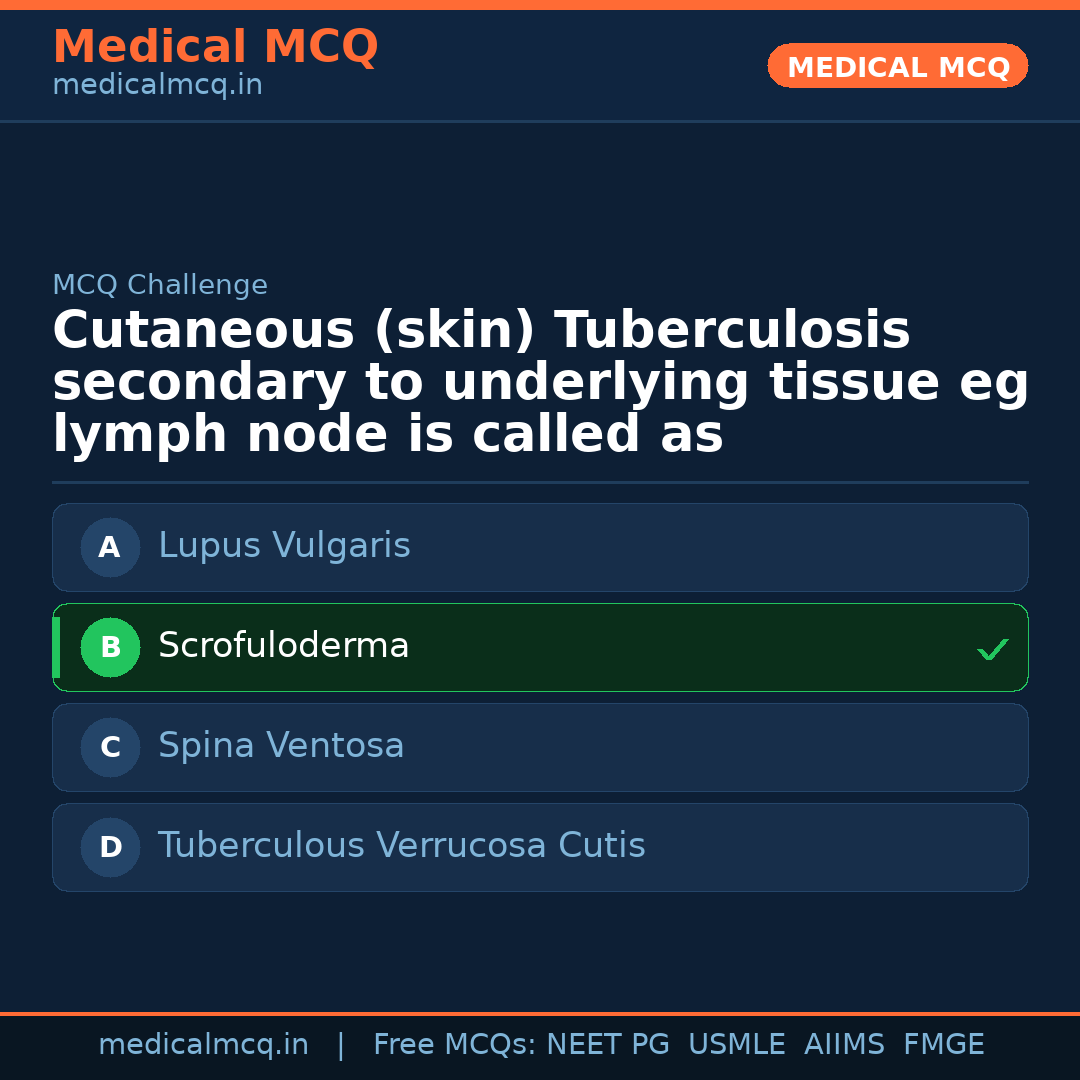
Task: Pick the Scrofuloderma answer text
Action: 284,646
